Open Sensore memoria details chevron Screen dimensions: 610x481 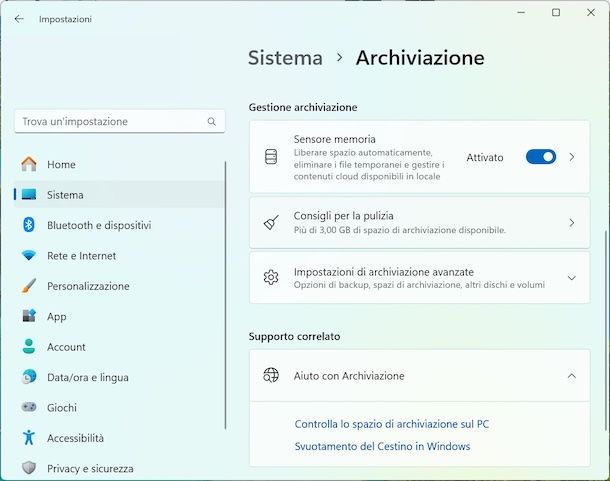(572, 157)
